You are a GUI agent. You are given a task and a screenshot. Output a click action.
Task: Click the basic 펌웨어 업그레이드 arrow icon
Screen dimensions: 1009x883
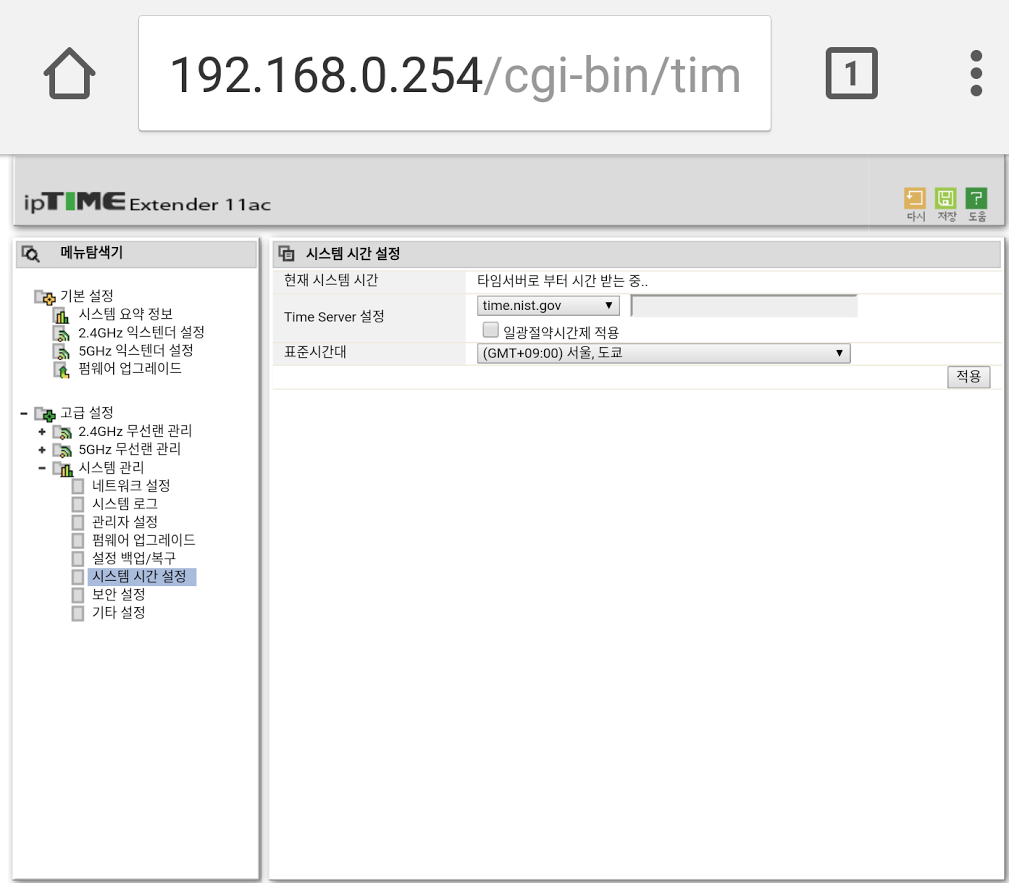click(x=61, y=370)
